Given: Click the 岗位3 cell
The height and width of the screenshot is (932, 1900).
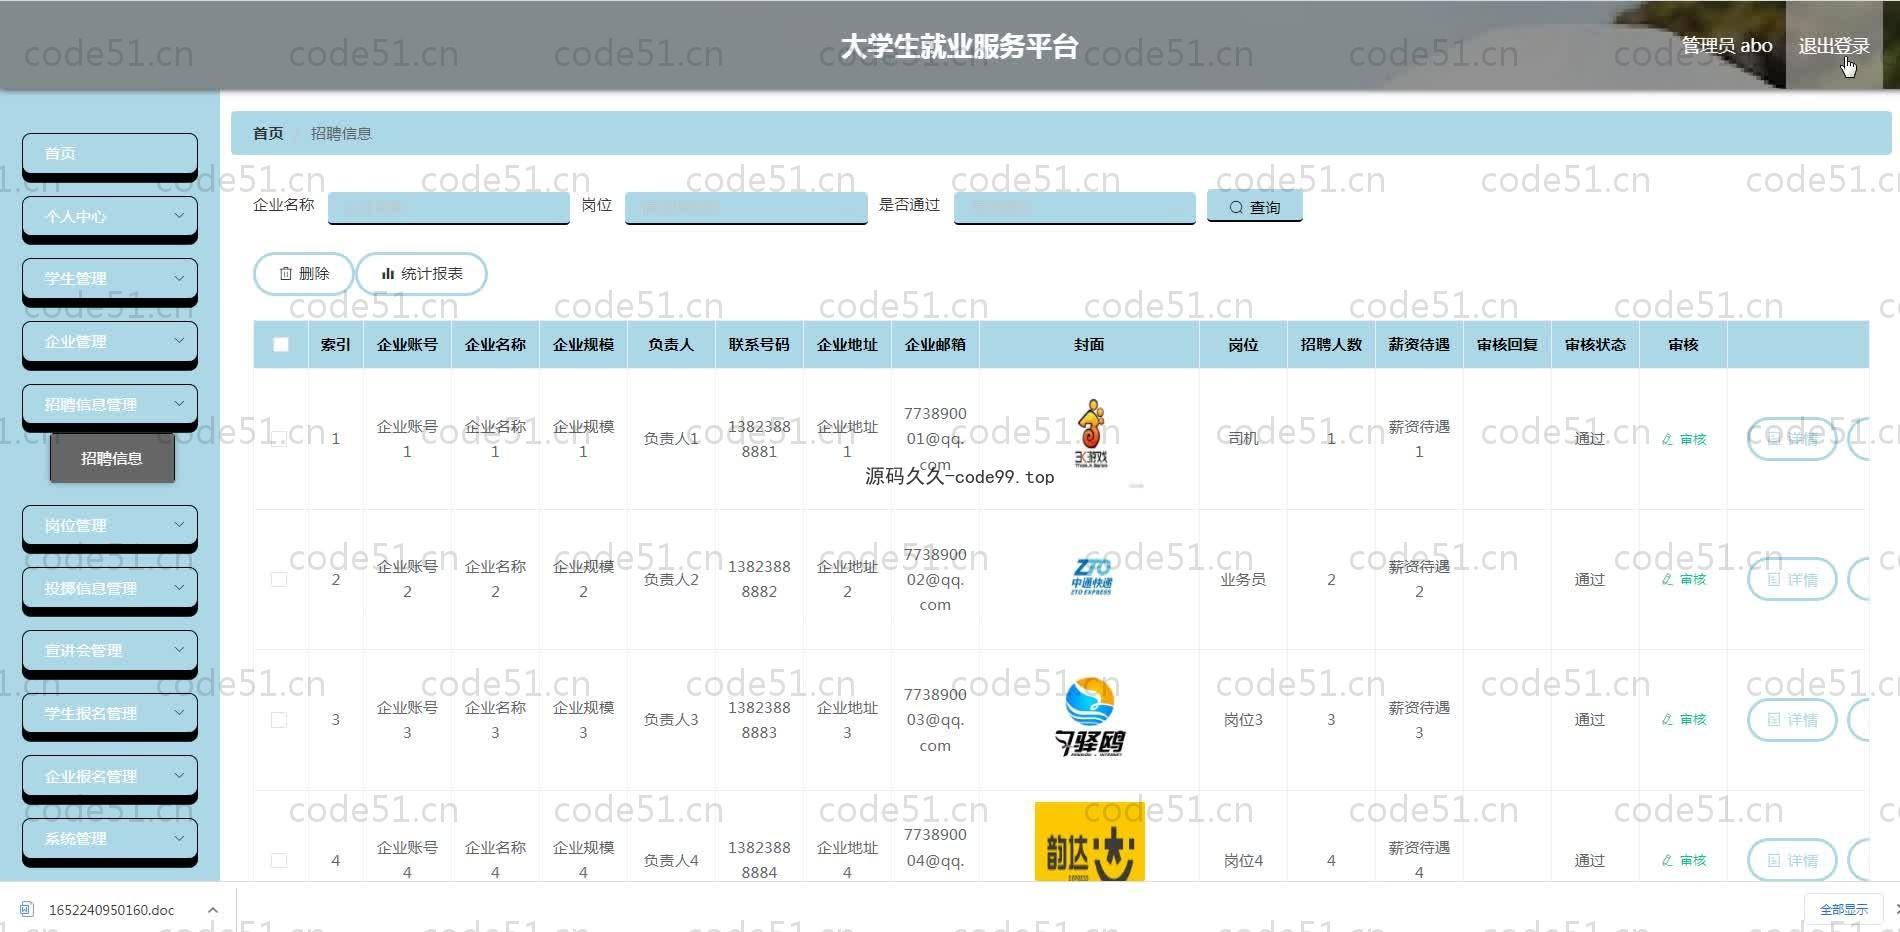Looking at the screenshot, I should coord(1243,719).
